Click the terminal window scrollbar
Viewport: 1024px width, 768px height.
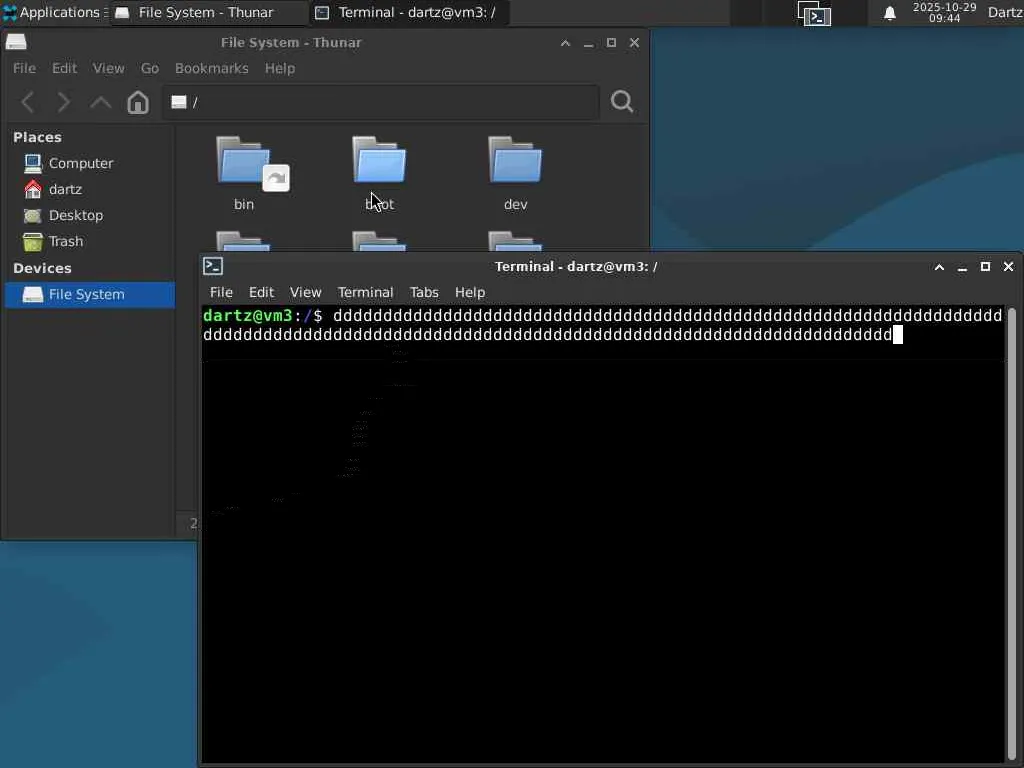pos(1012,532)
